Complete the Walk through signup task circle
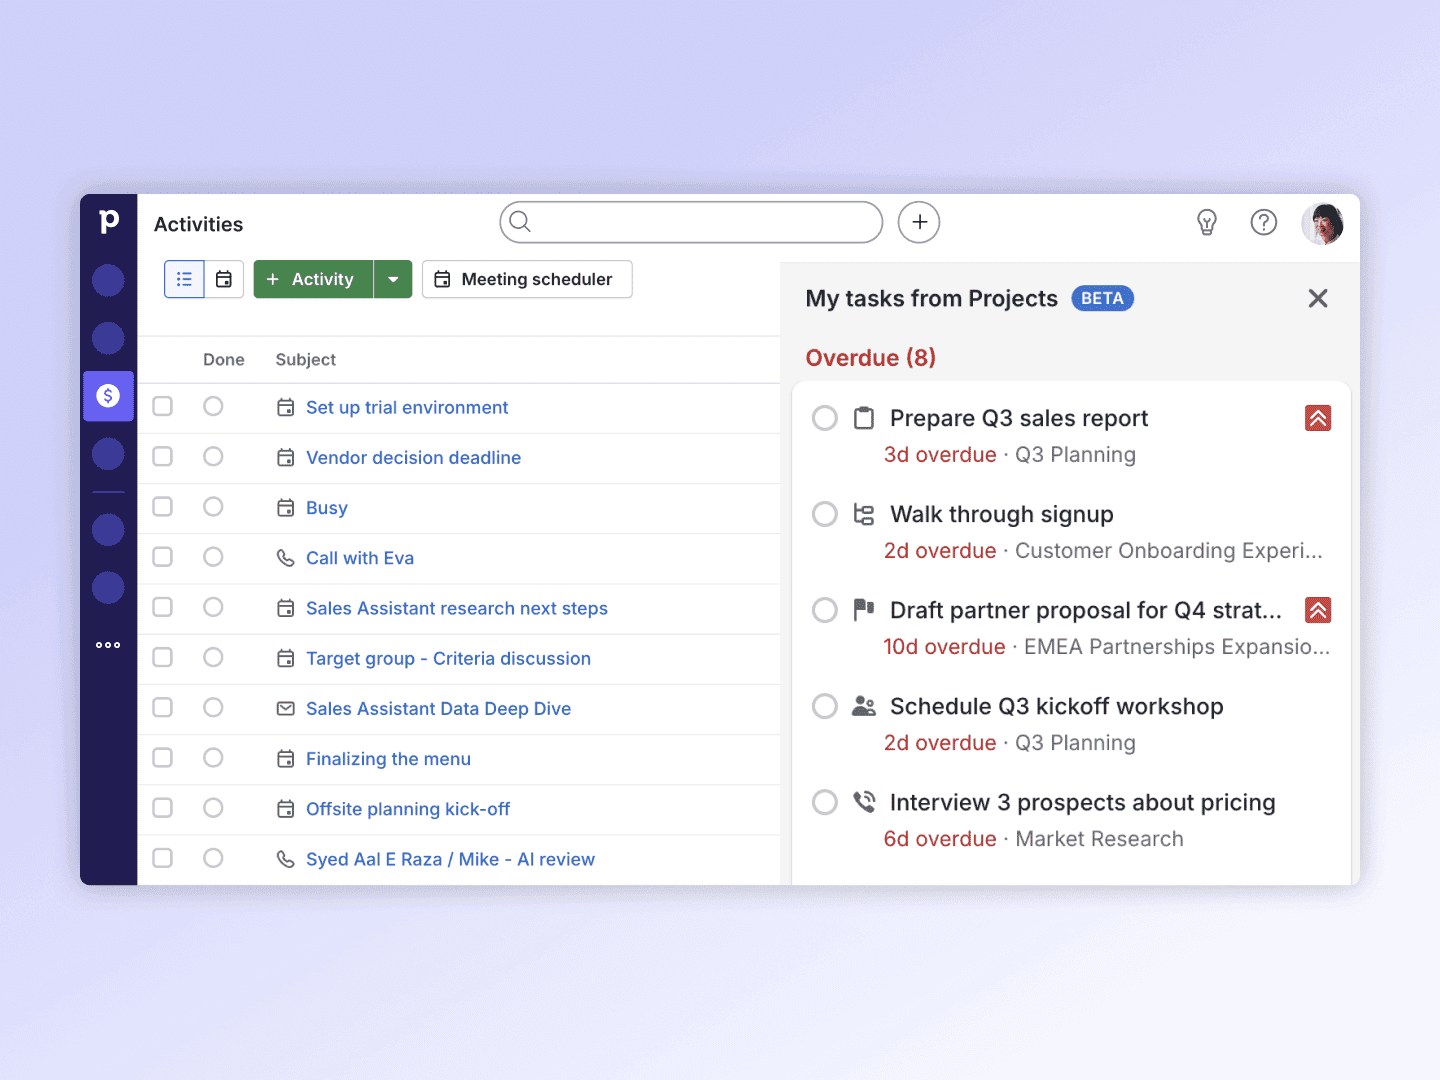 [825, 514]
